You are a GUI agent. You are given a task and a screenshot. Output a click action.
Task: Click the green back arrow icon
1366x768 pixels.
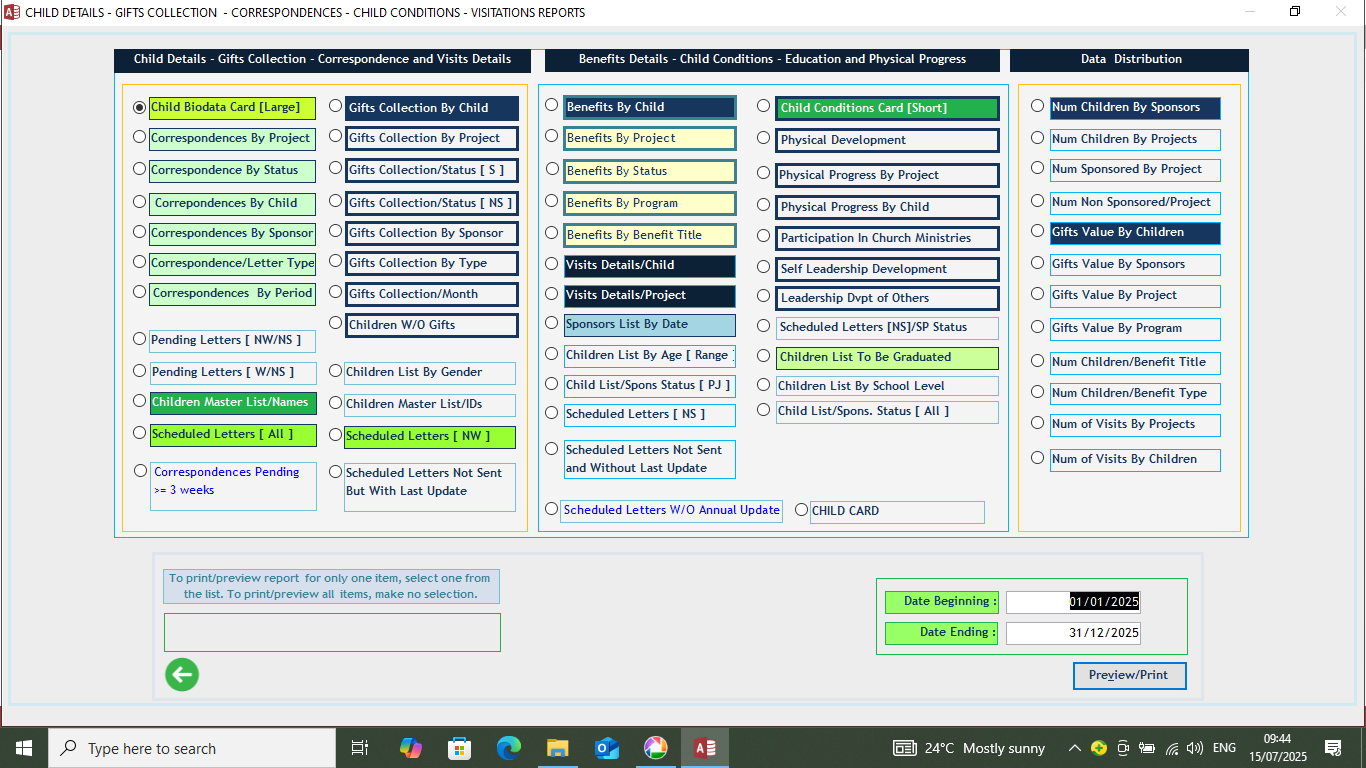(x=182, y=675)
